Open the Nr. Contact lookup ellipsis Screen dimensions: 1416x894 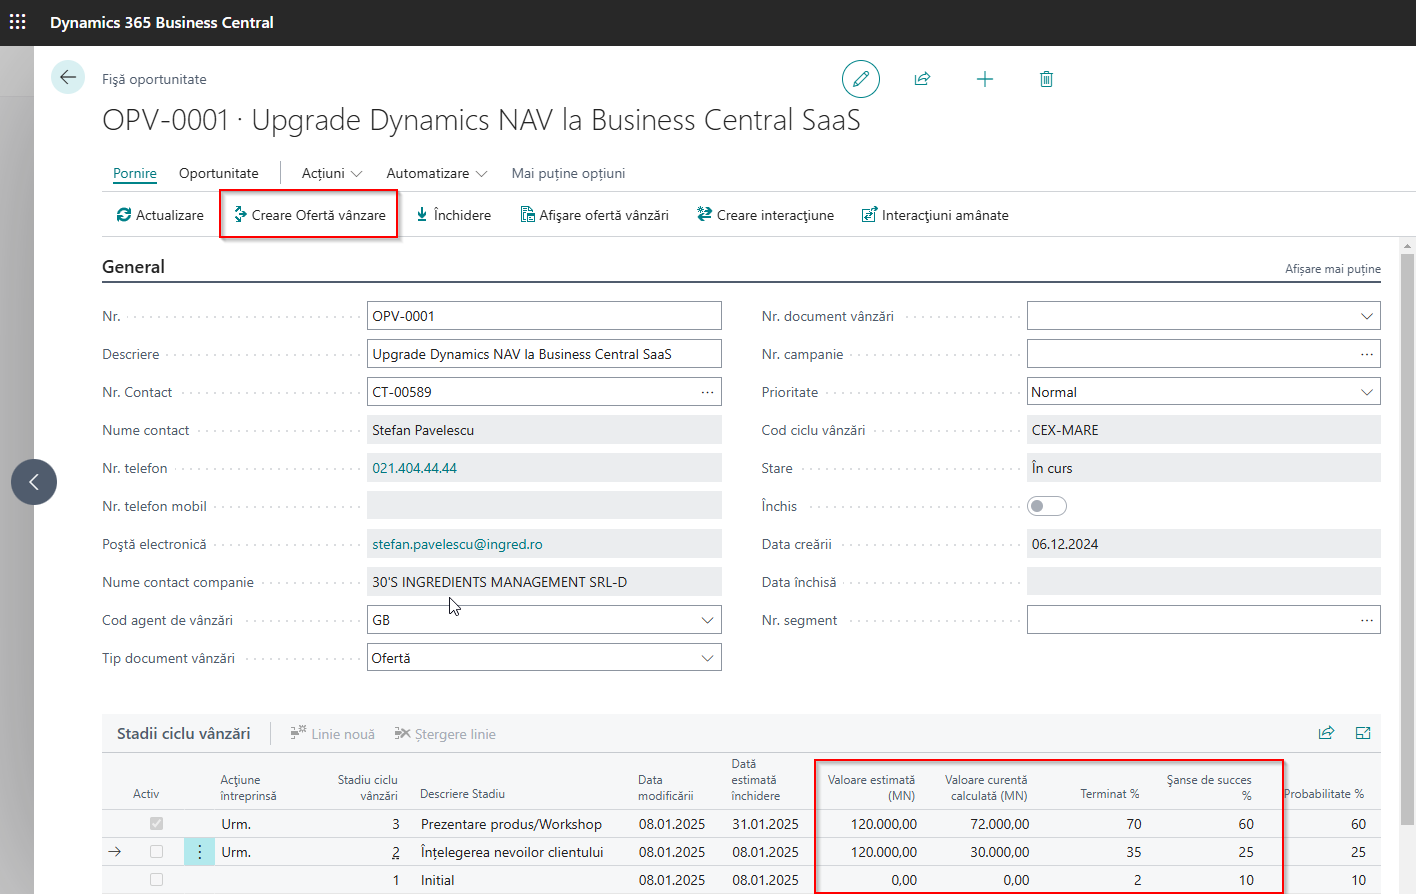coord(707,392)
